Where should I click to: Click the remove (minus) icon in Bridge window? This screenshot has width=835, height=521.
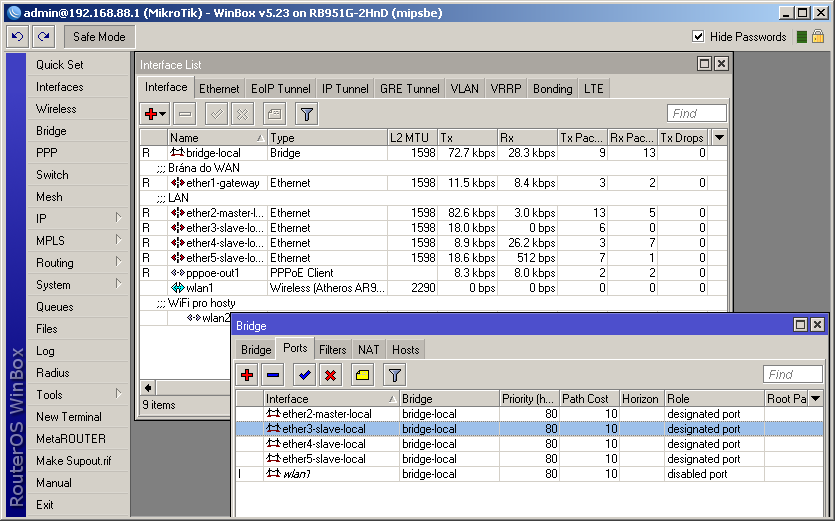click(x=273, y=375)
